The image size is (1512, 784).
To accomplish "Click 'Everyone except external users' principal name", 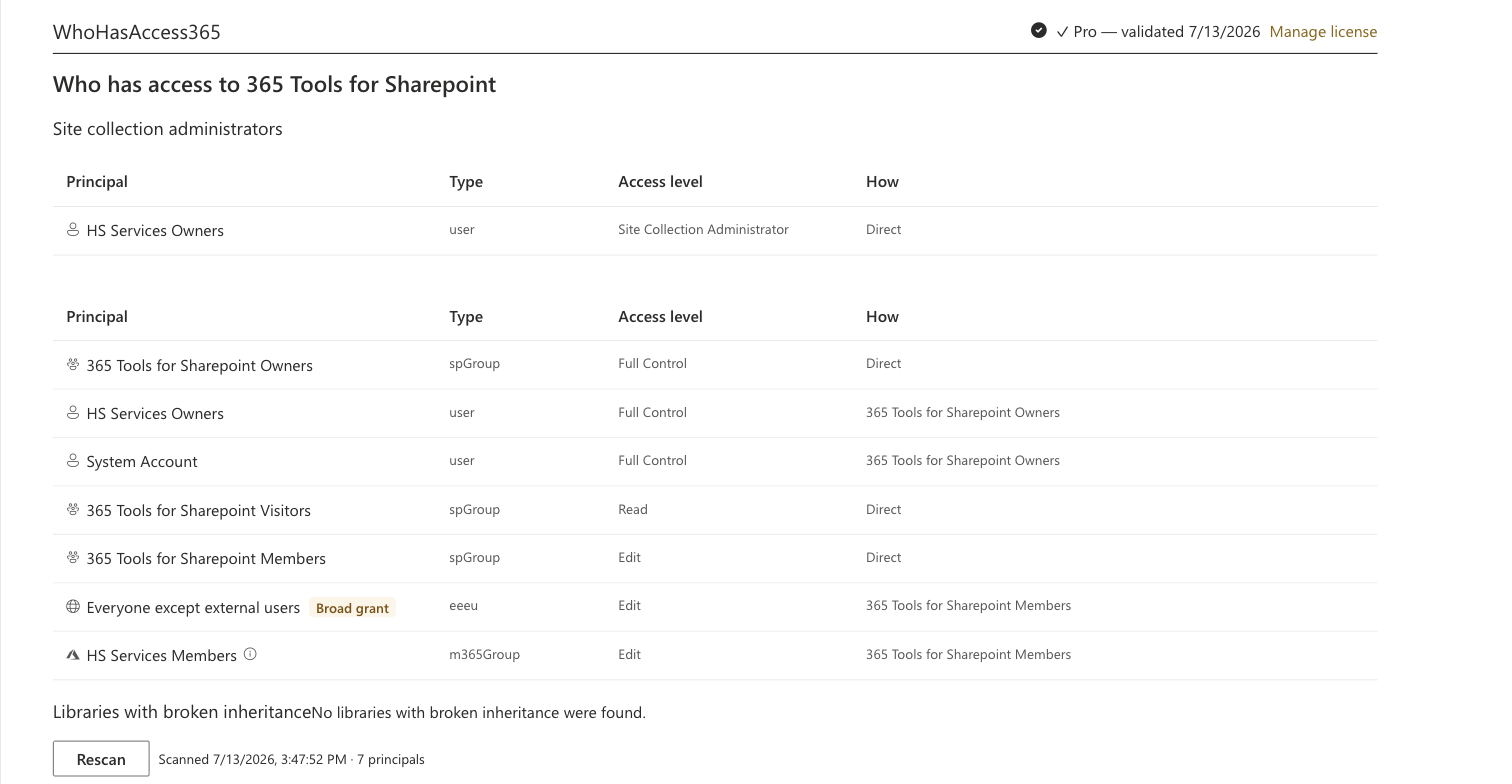I will [193, 608].
